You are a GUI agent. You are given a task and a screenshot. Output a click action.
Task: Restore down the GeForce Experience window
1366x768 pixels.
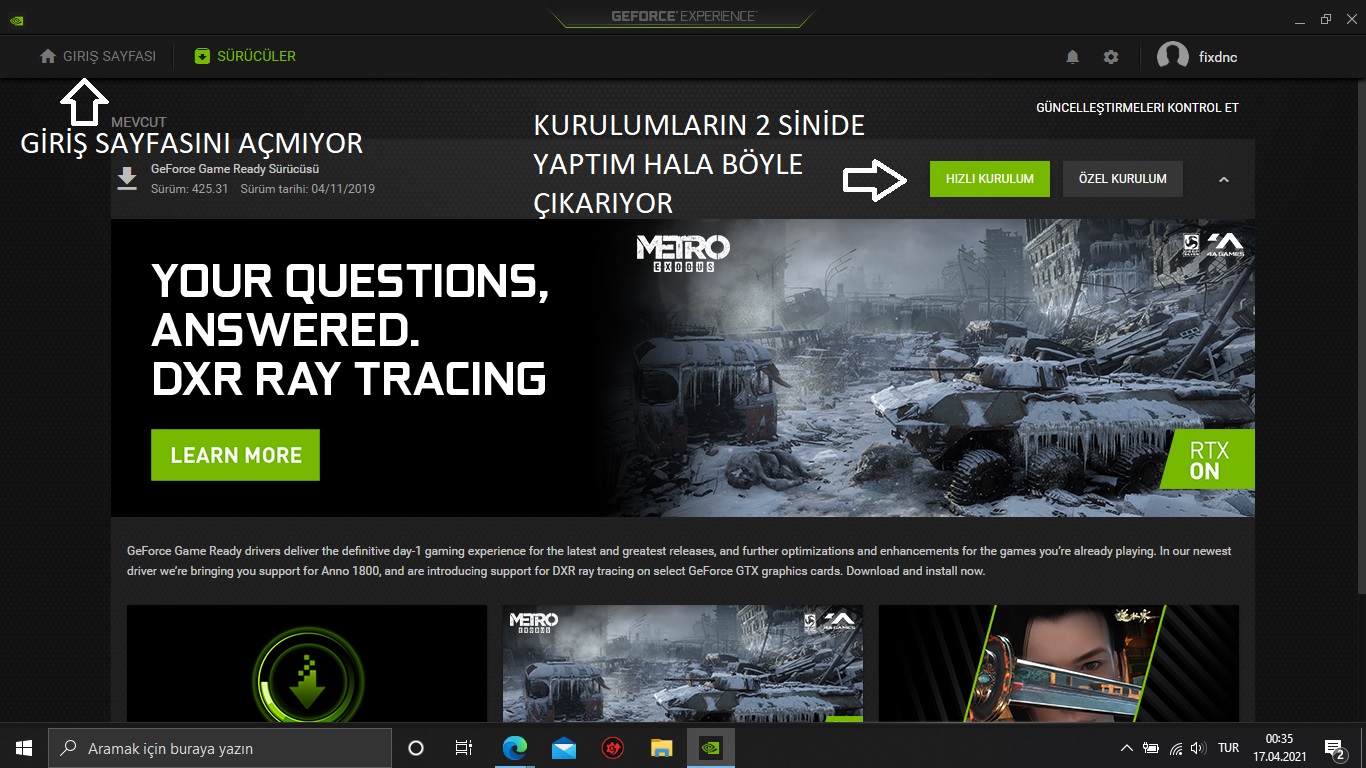pyautogui.click(x=1326, y=19)
